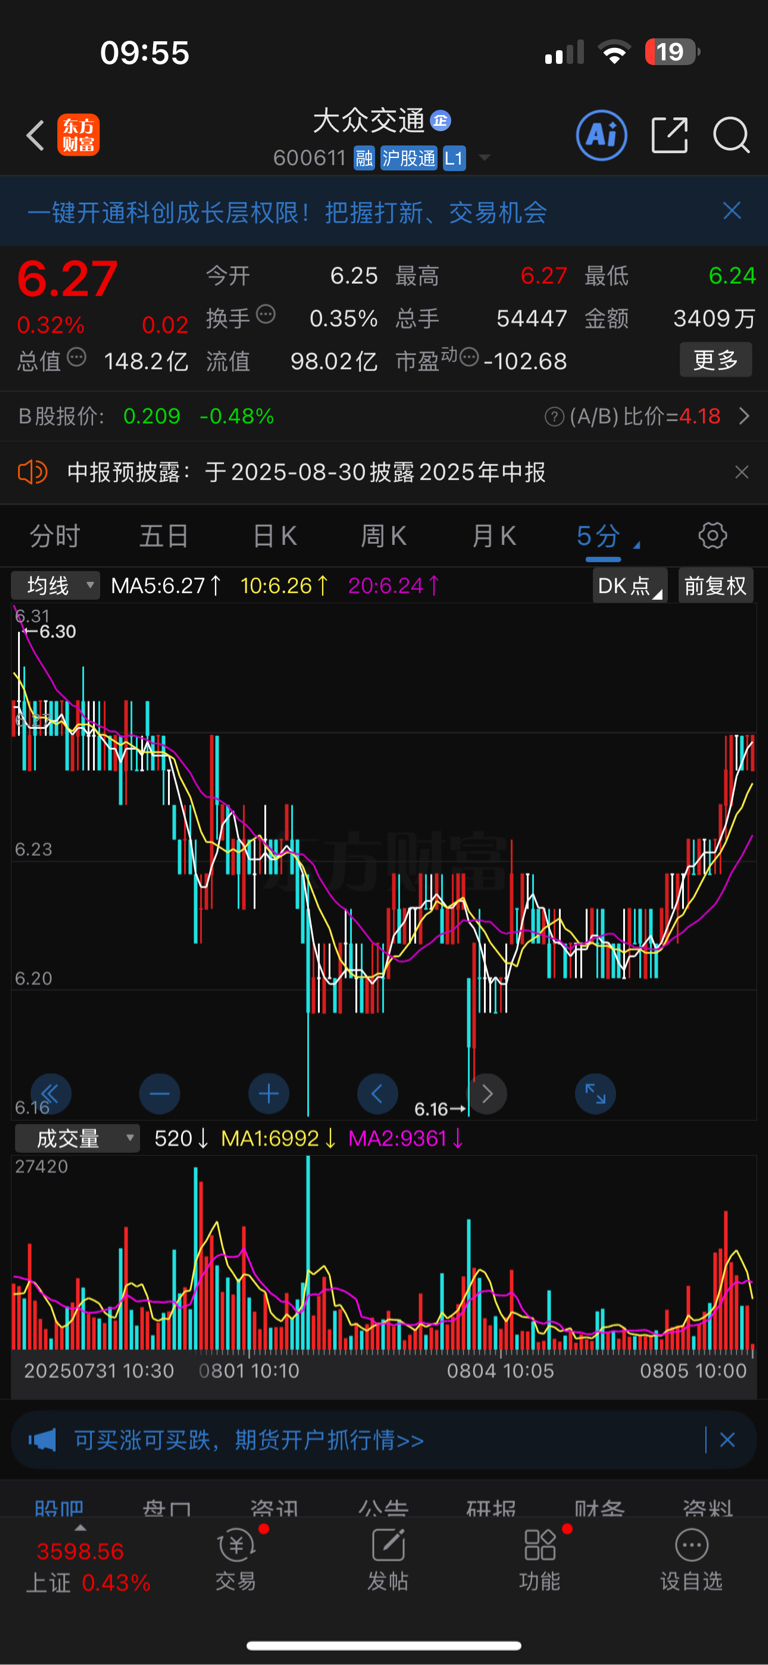Screen dimensions: 768x1665
Task: Expand the stock title dropdown arrow
Action: click(x=485, y=158)
